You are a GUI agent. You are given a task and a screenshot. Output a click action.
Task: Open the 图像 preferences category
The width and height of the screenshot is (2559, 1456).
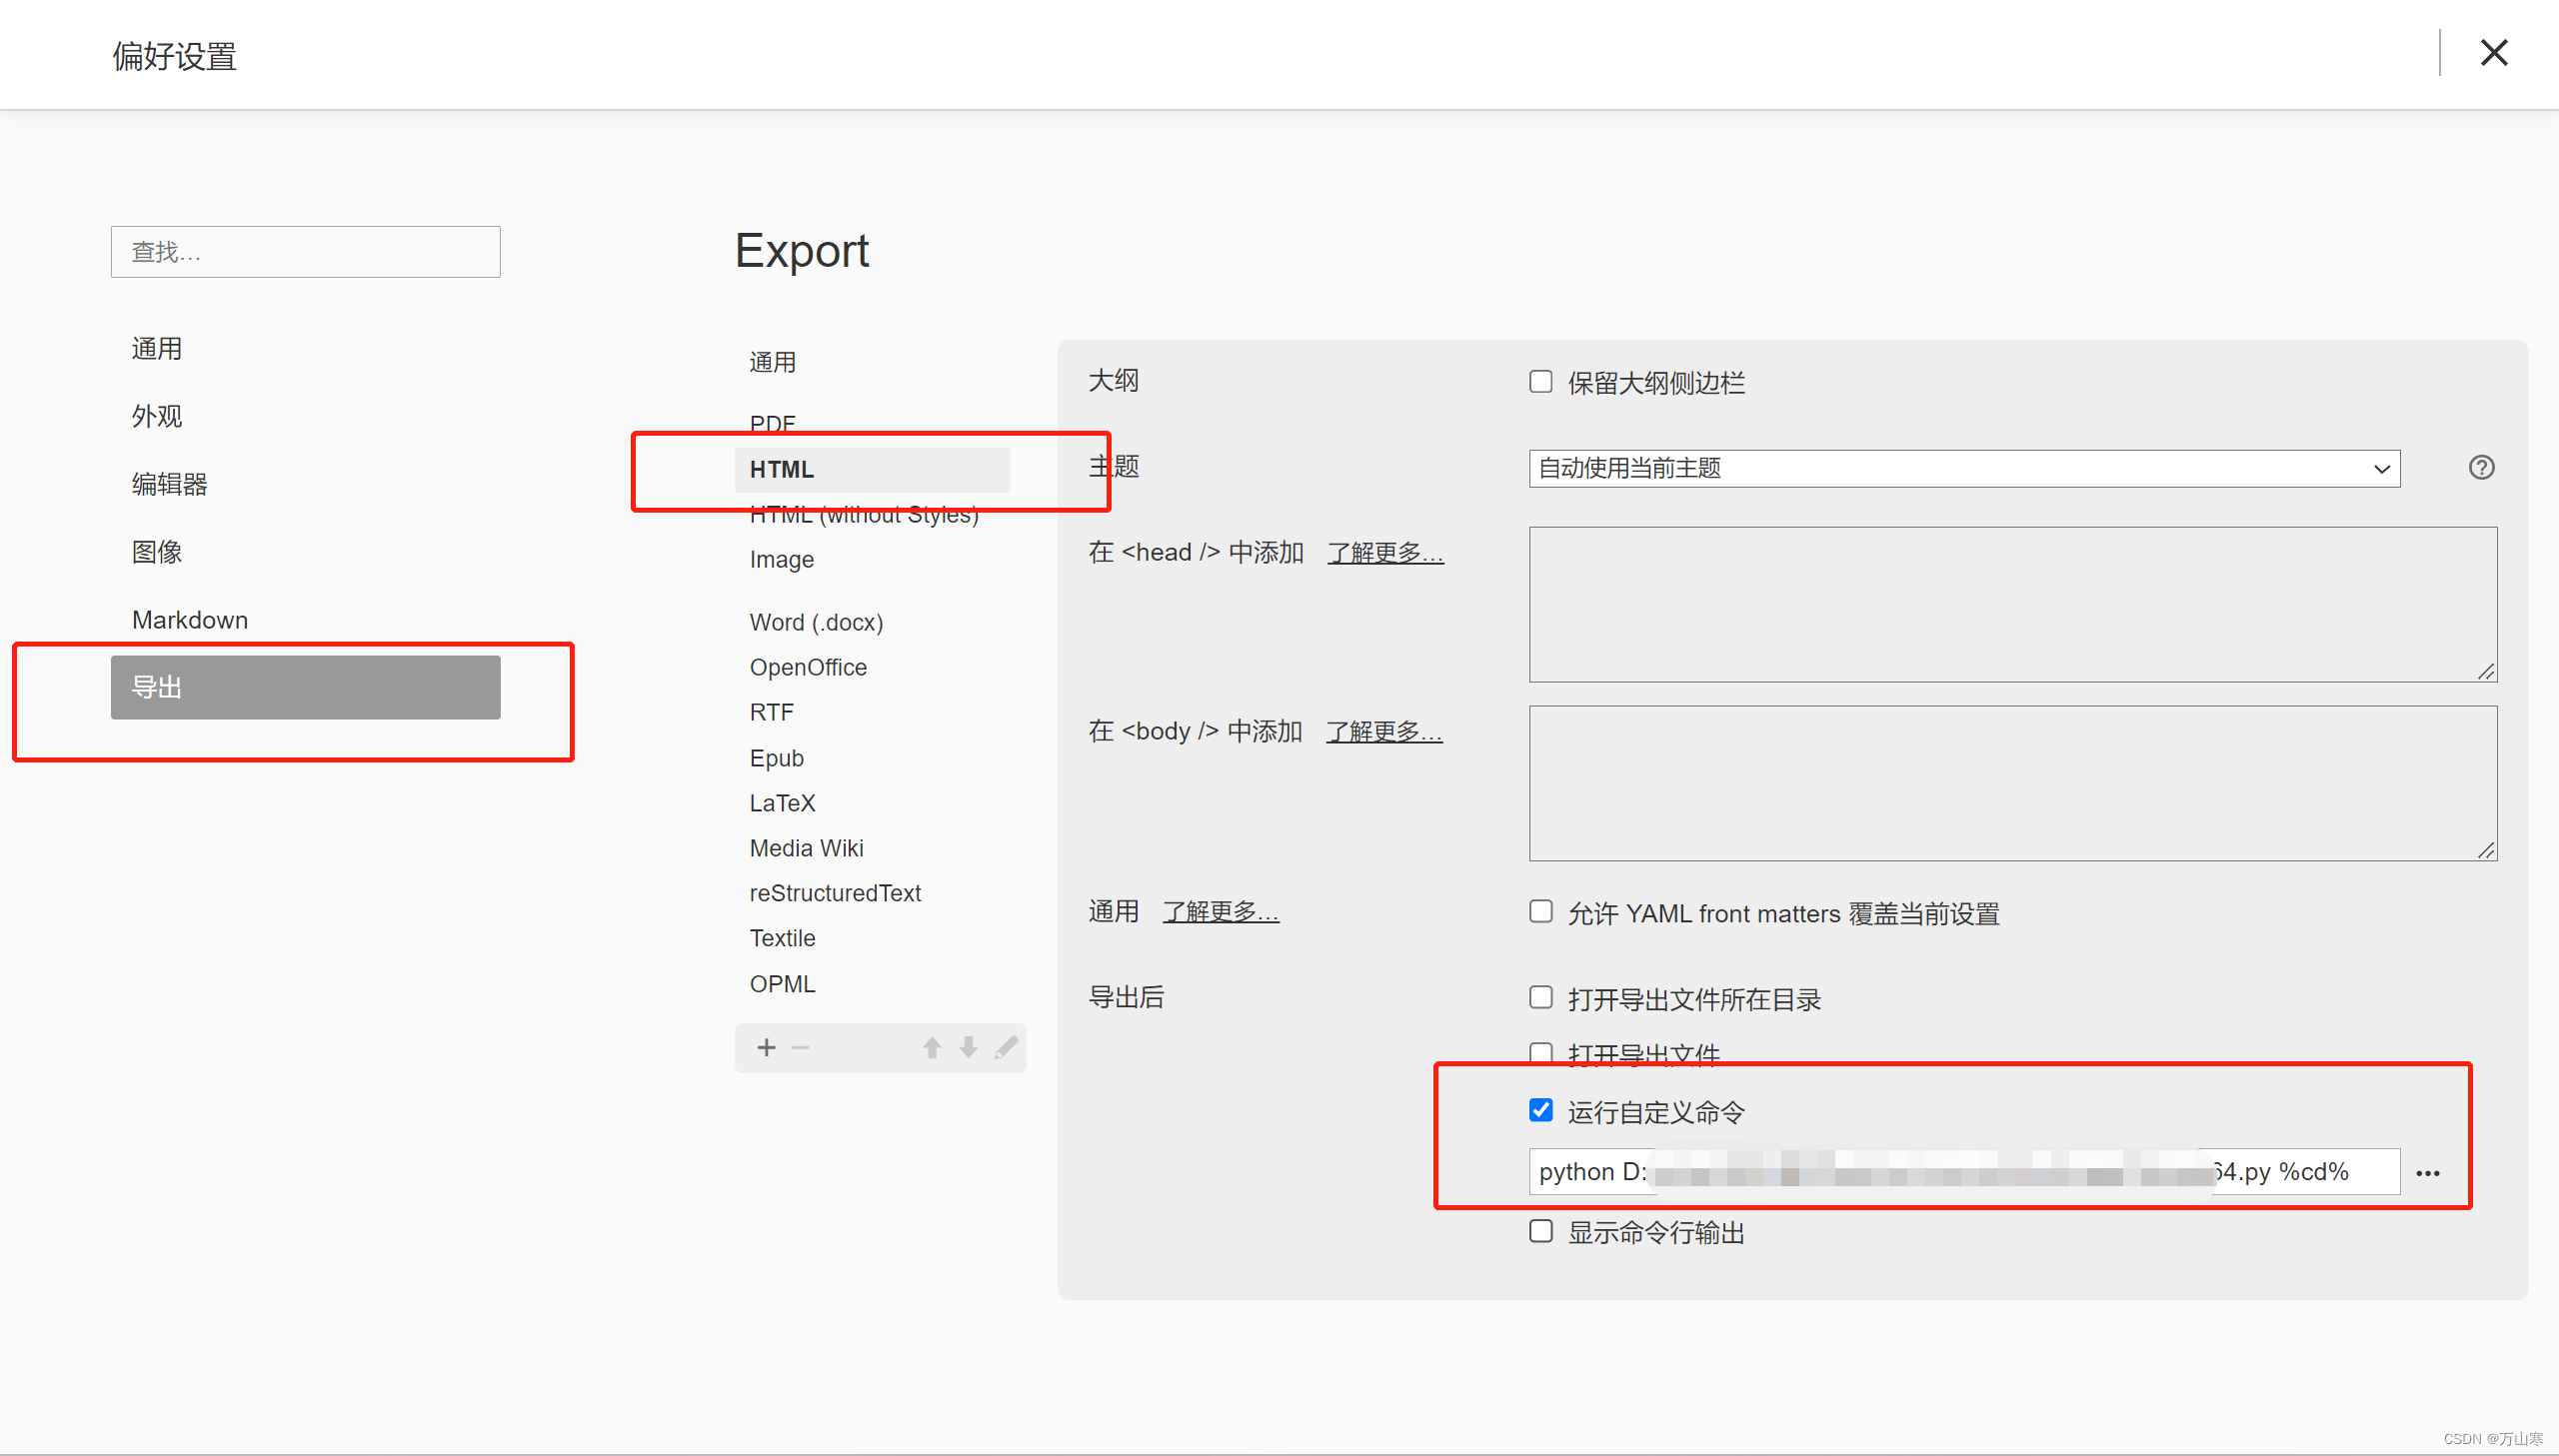(x=157, y=552)
